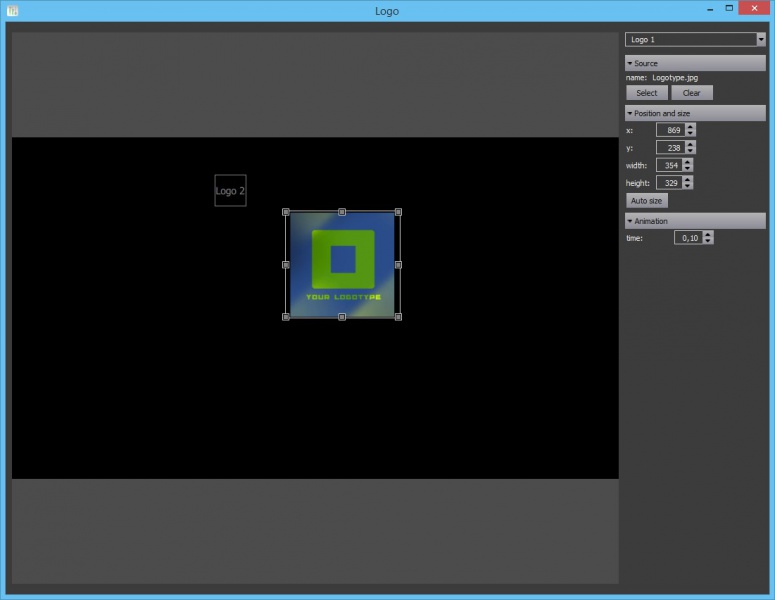Click the animation time input field
The height and width of the screenshot is (600, 775).
(689, 238)
